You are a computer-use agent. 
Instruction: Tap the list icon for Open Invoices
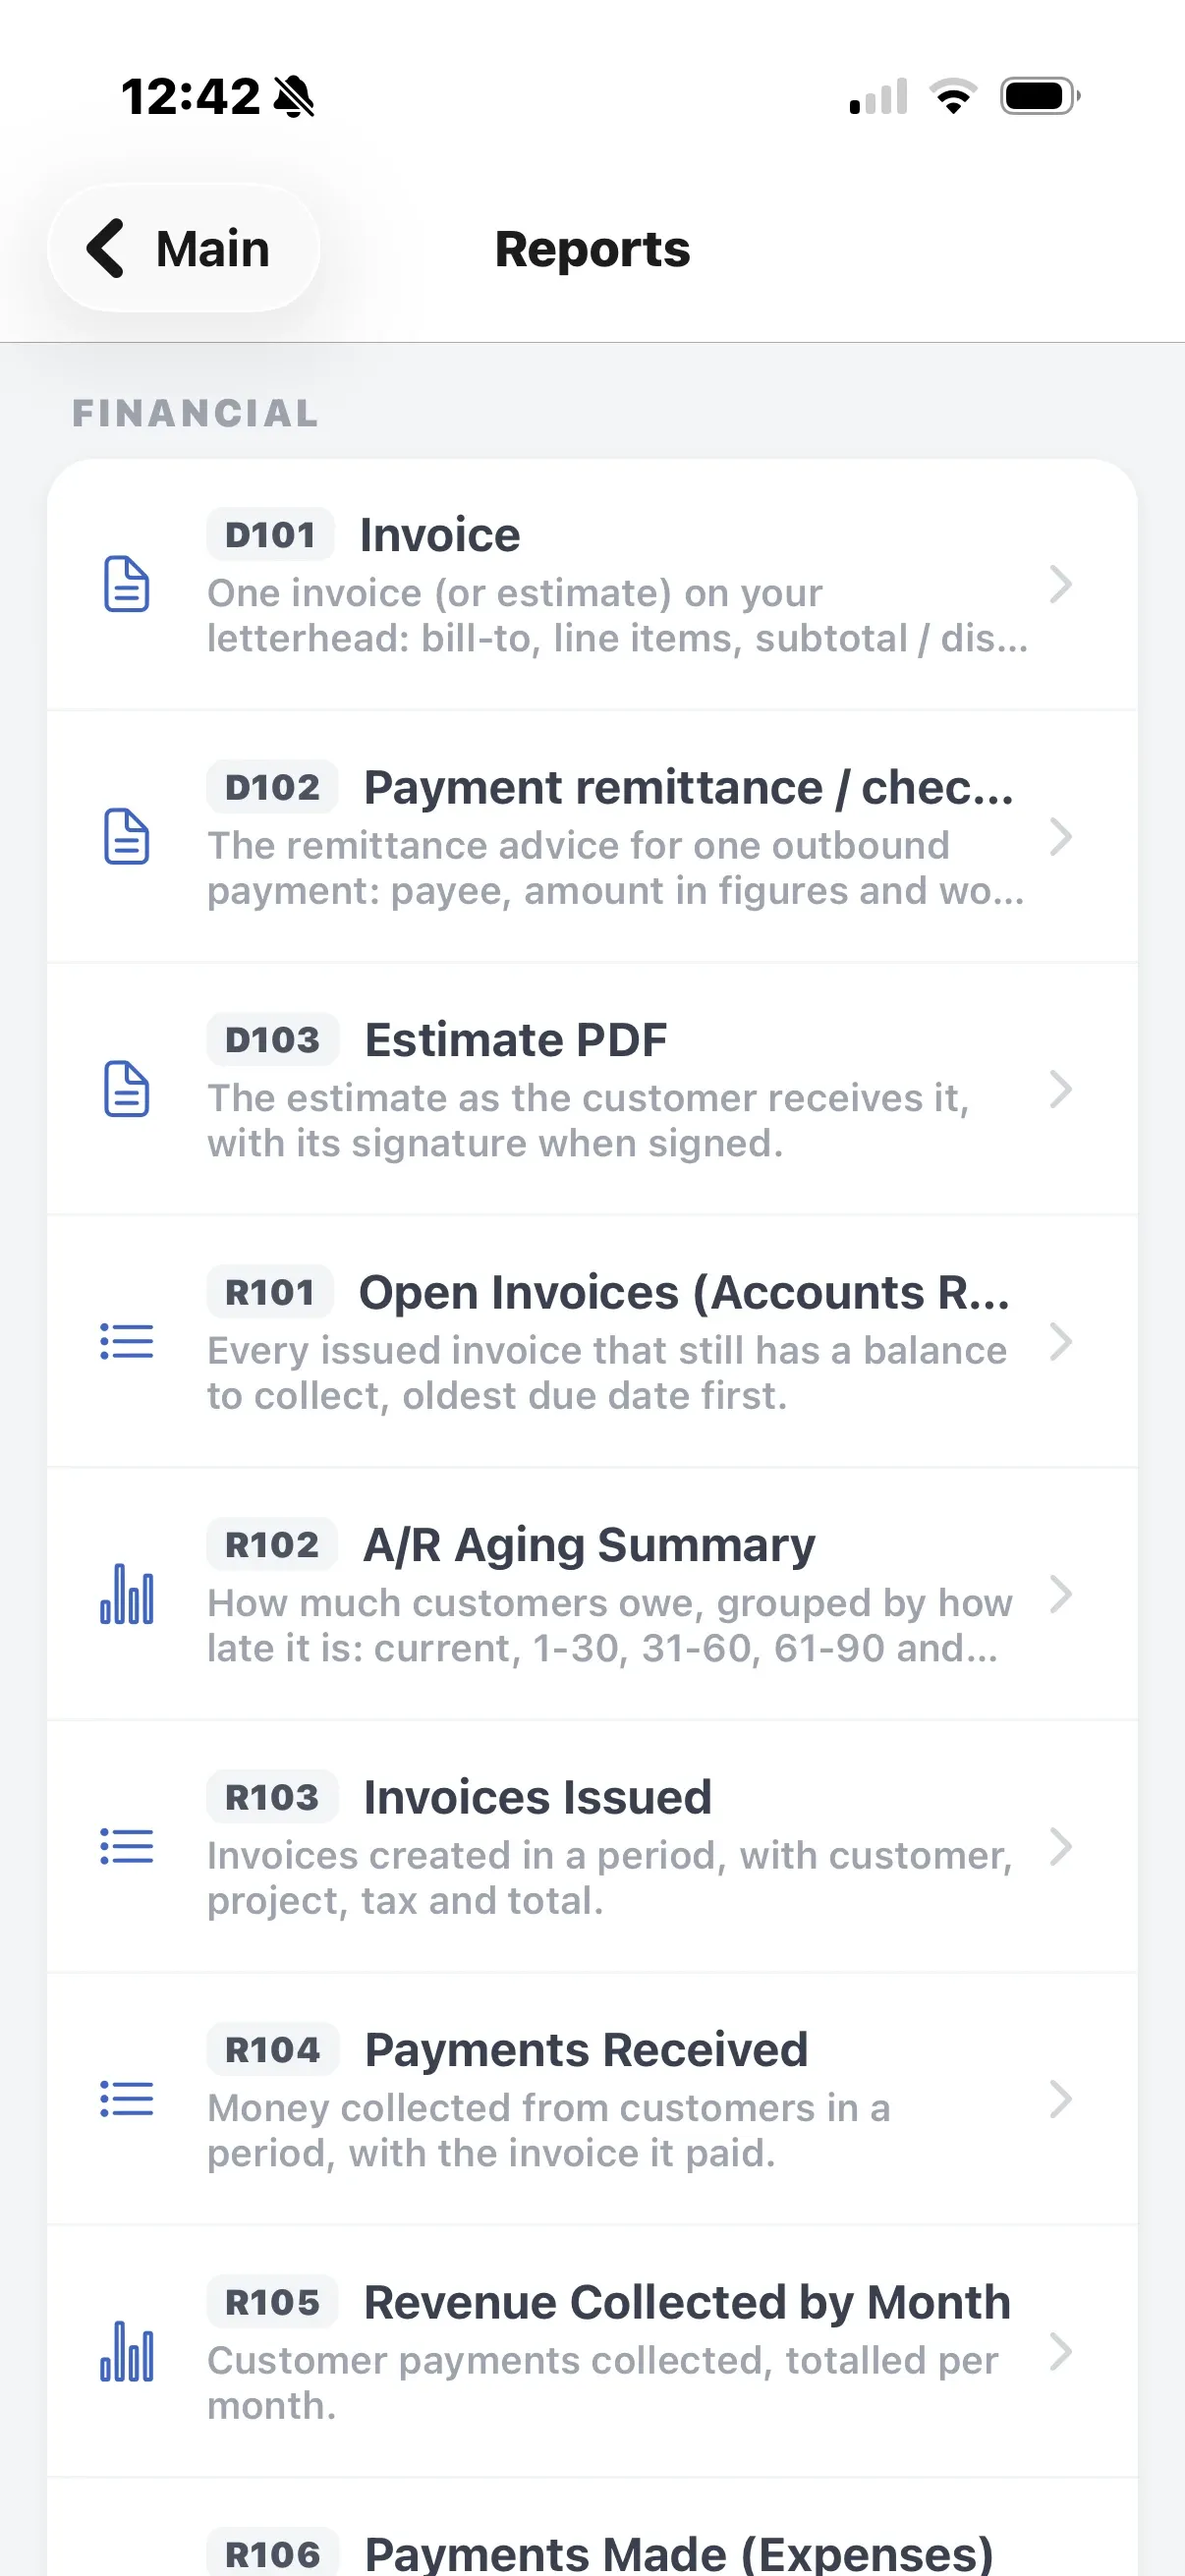(x=127, y=1341)
